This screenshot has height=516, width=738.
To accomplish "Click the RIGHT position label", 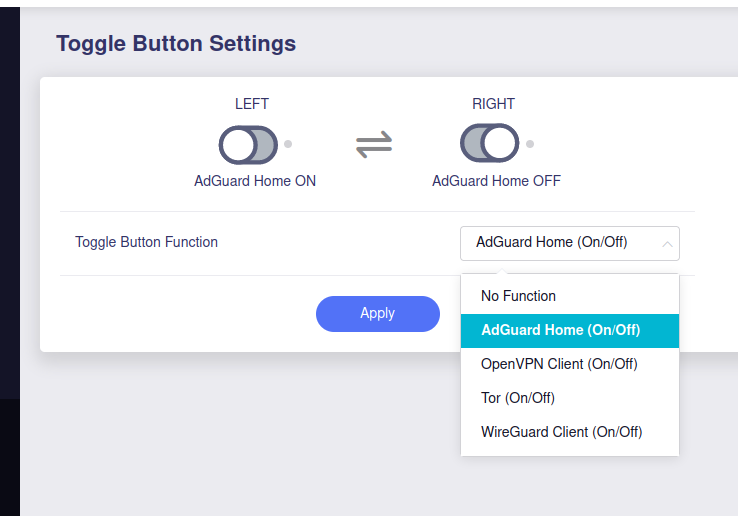I will coord(493,104).
